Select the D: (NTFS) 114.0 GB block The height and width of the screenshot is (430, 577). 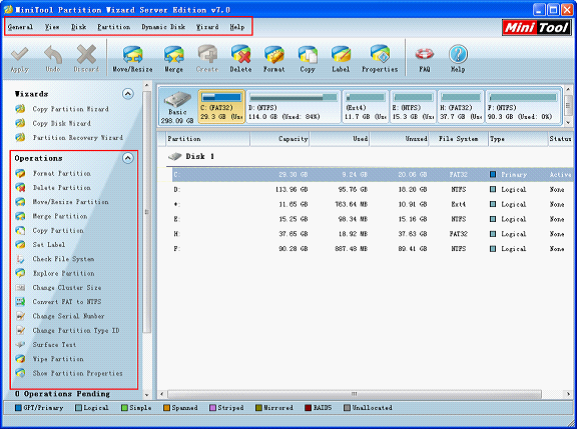coord(293,107)
